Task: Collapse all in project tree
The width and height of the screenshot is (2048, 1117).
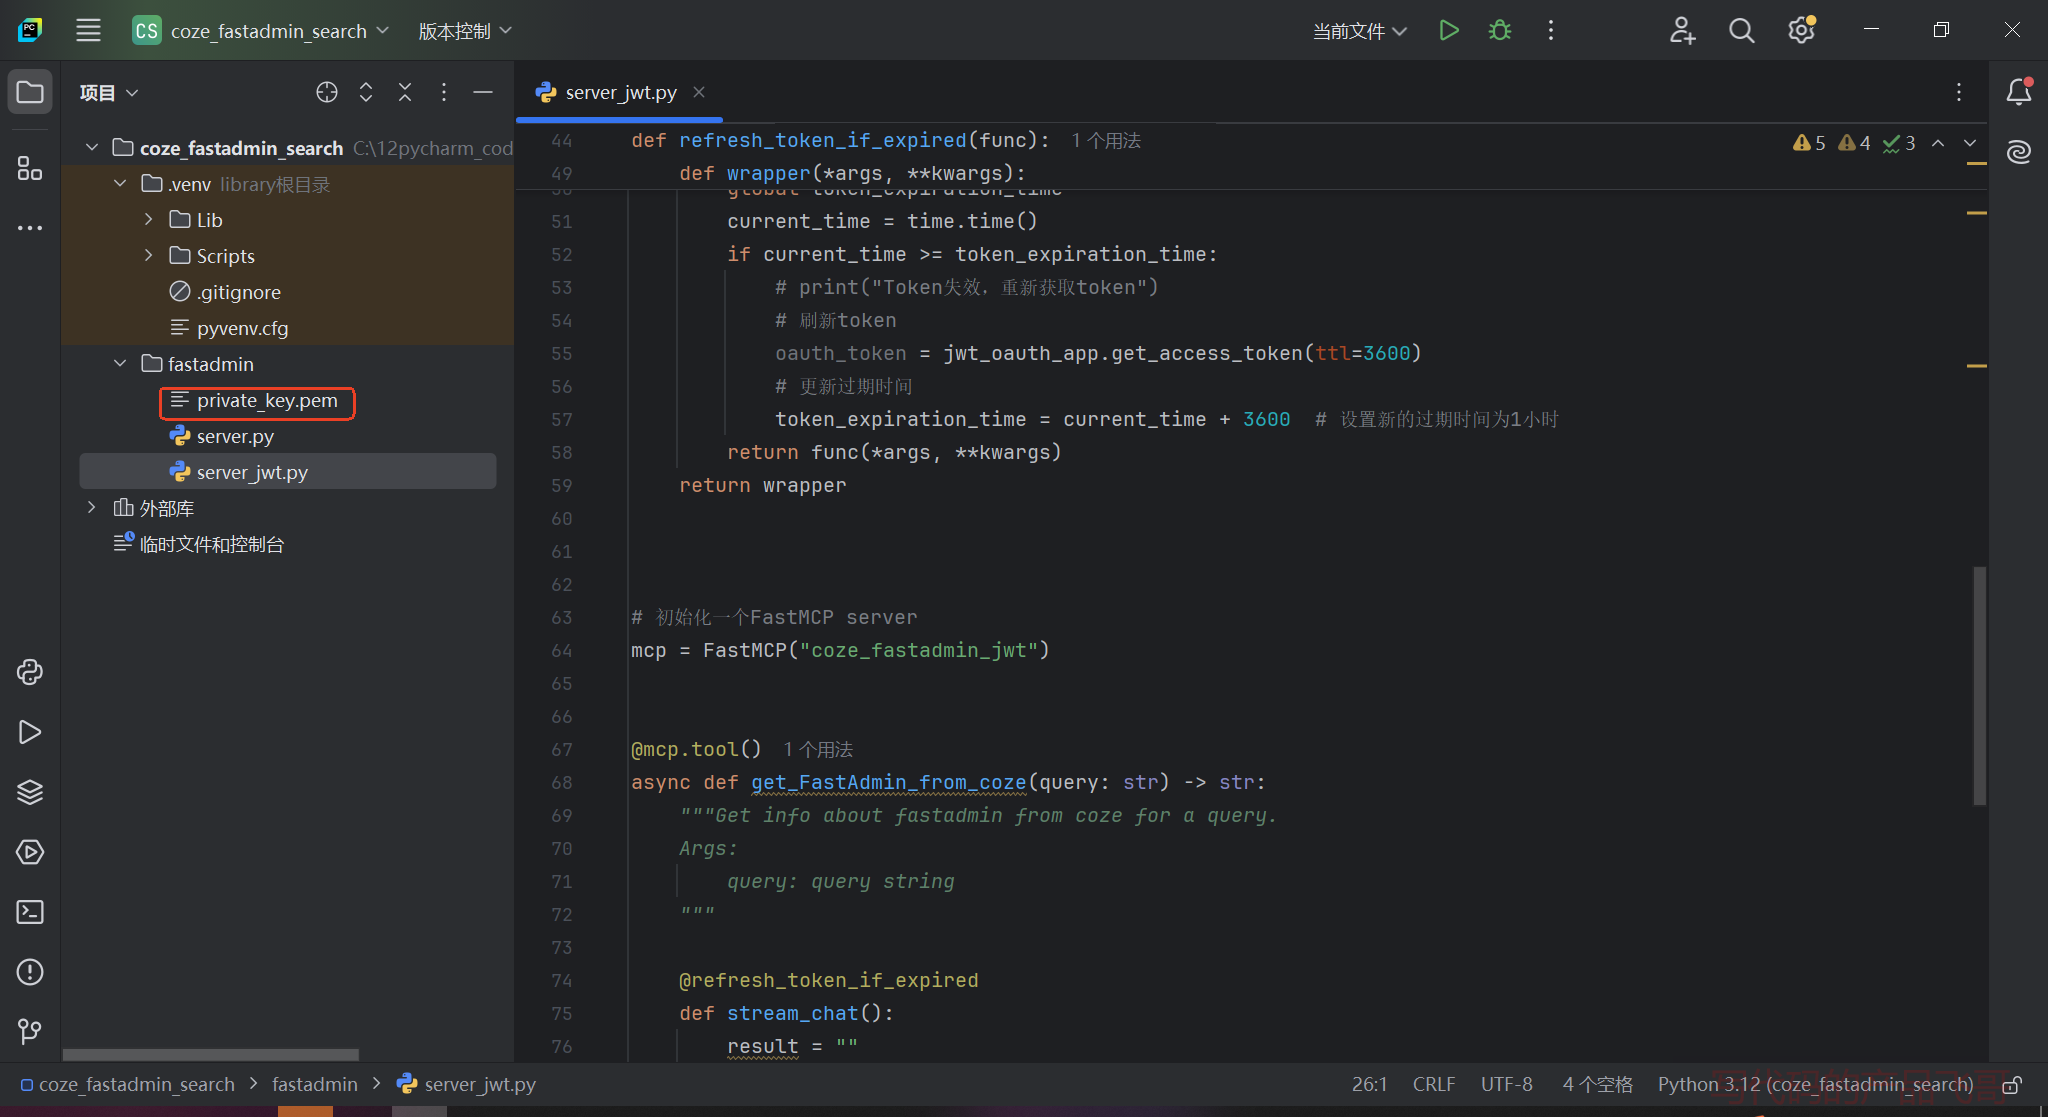Action: 405,92
